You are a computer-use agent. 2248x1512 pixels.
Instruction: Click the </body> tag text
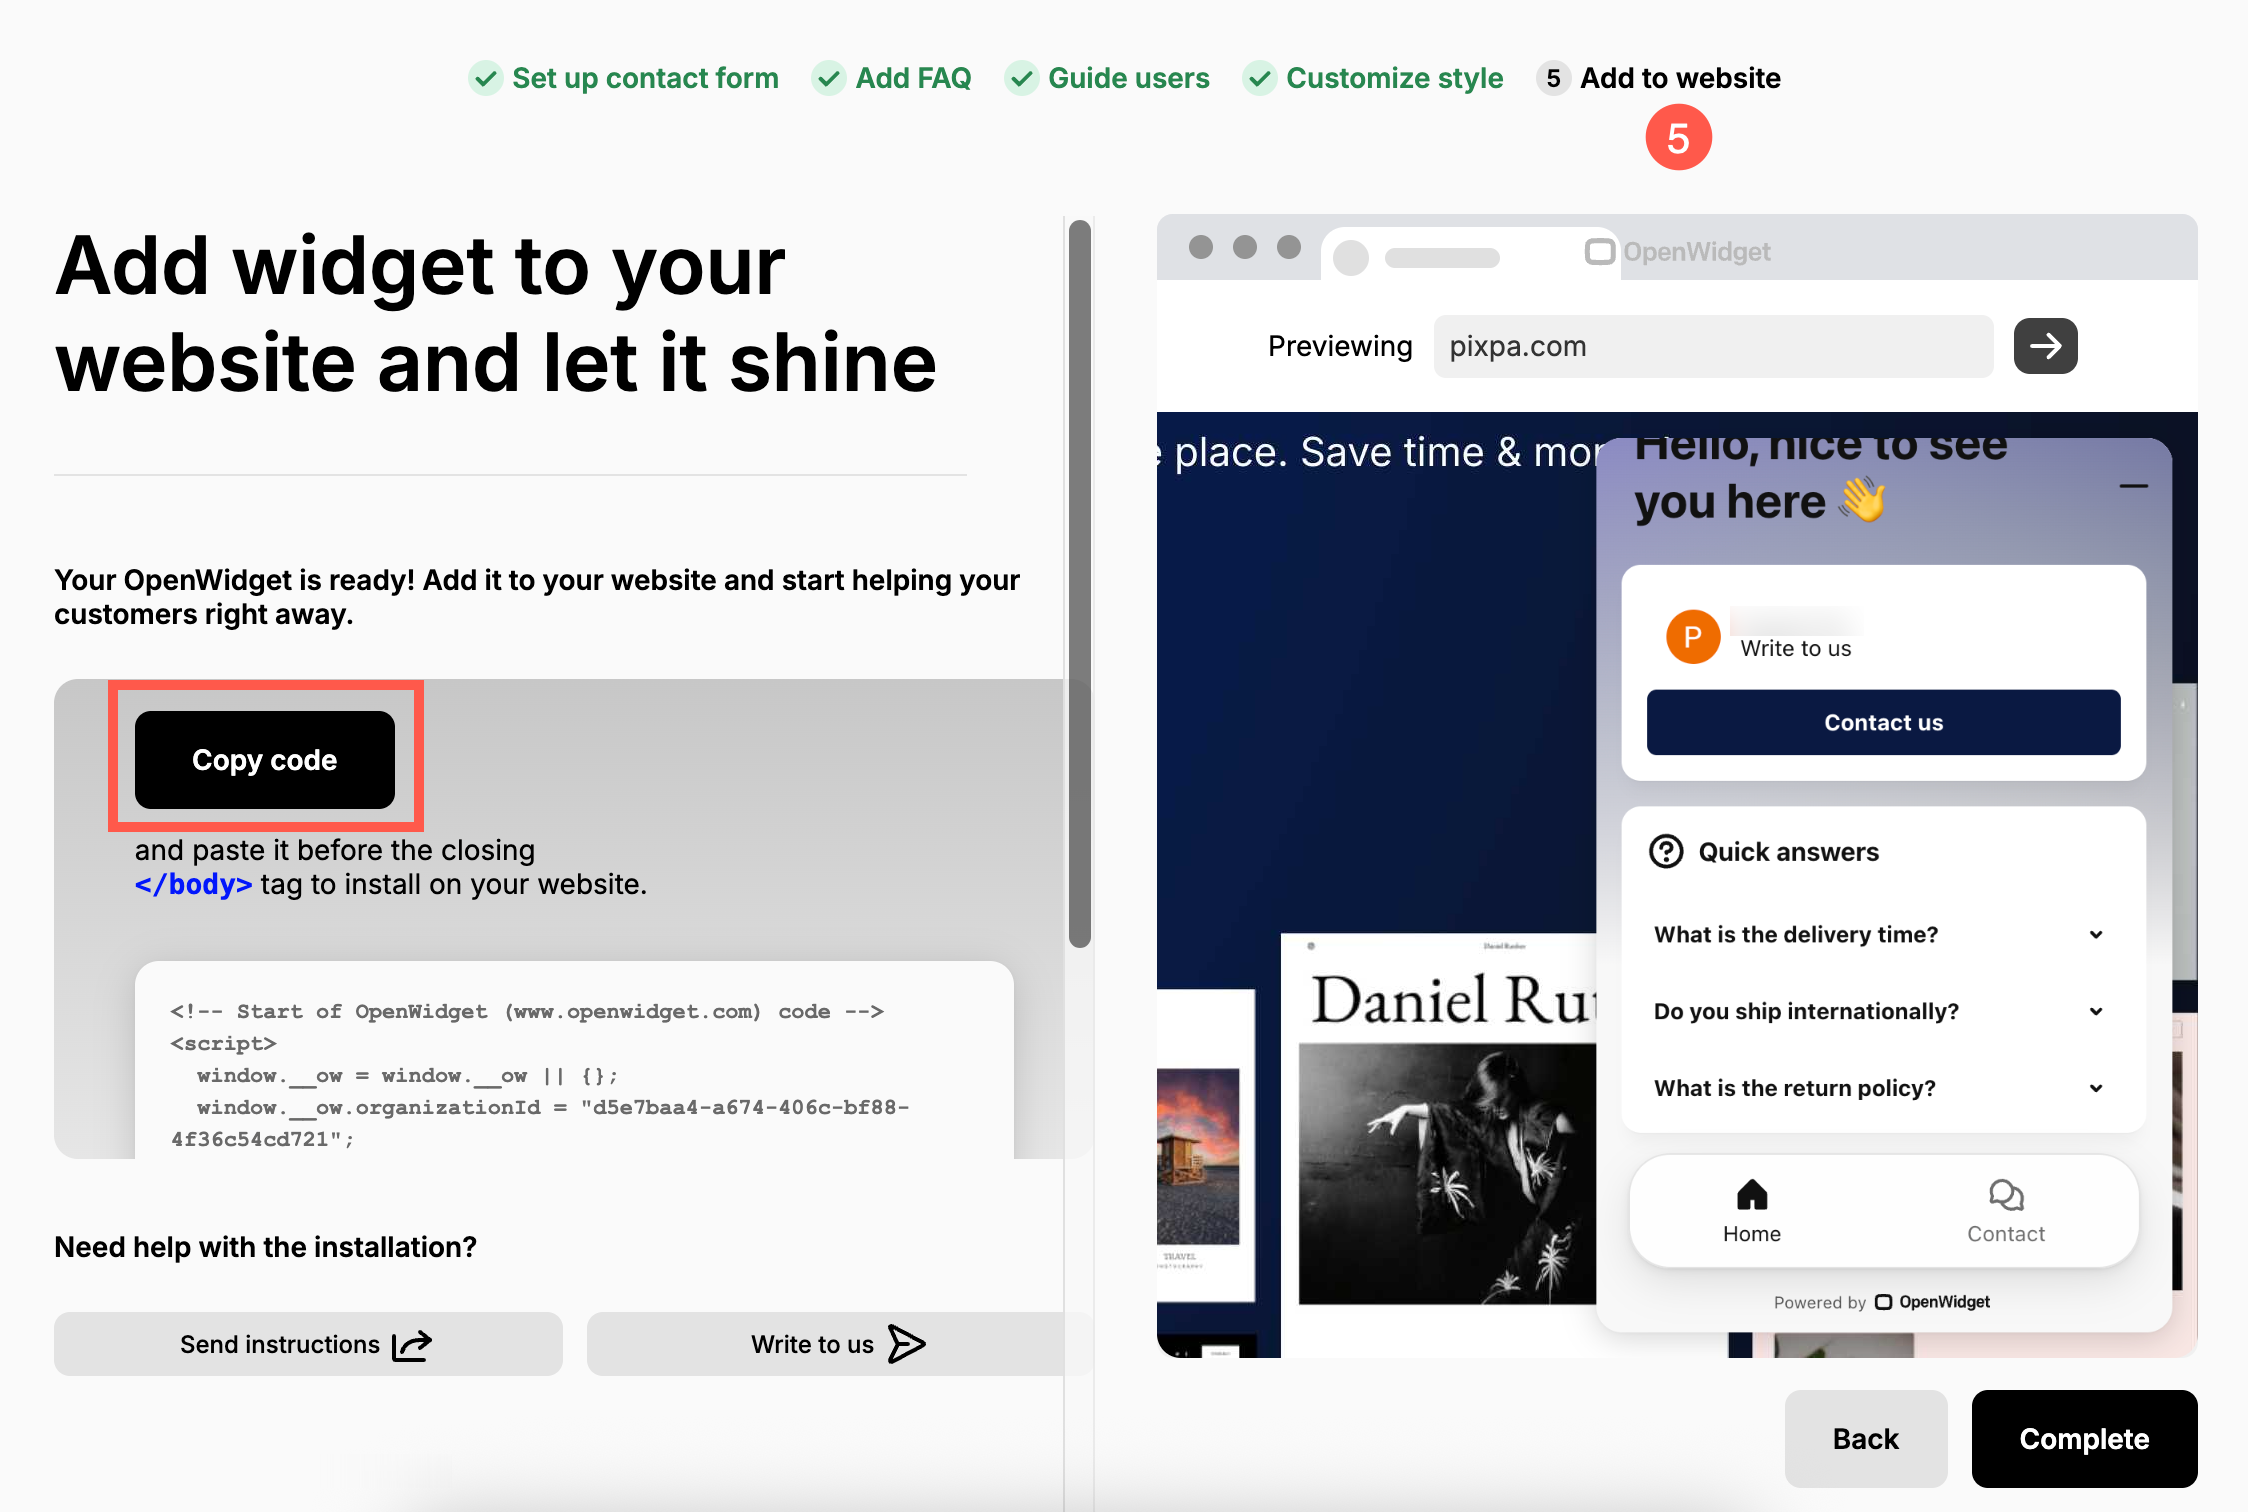193,884
